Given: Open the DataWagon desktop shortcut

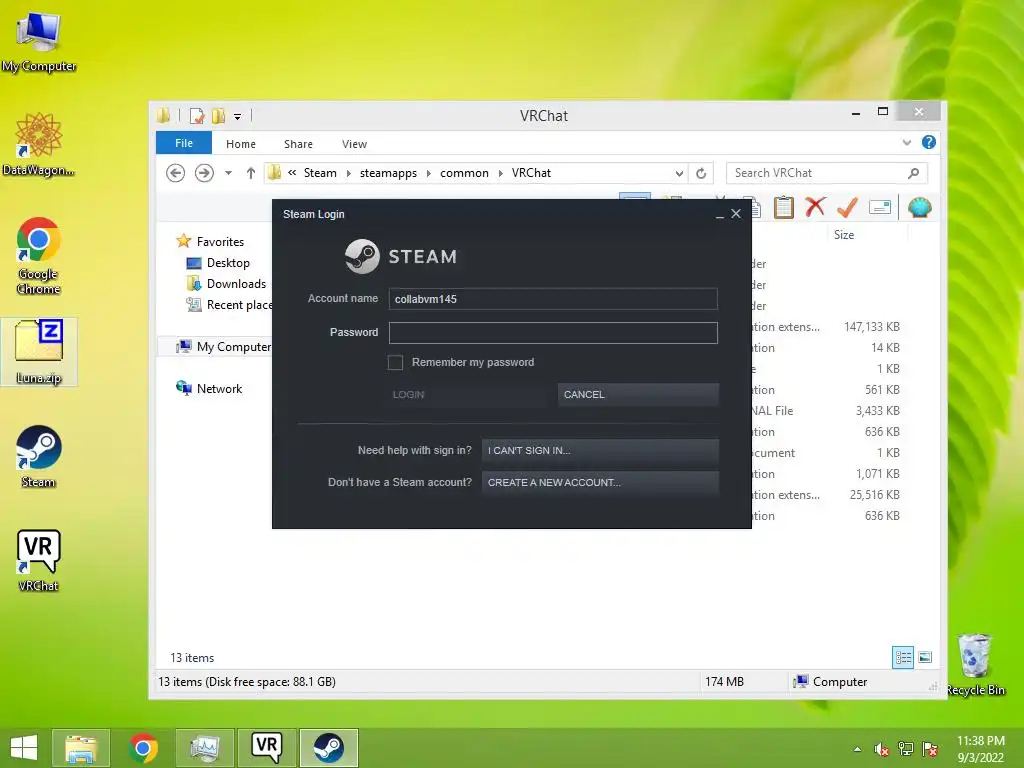Looking at the screenshot, I should point(39,144).
